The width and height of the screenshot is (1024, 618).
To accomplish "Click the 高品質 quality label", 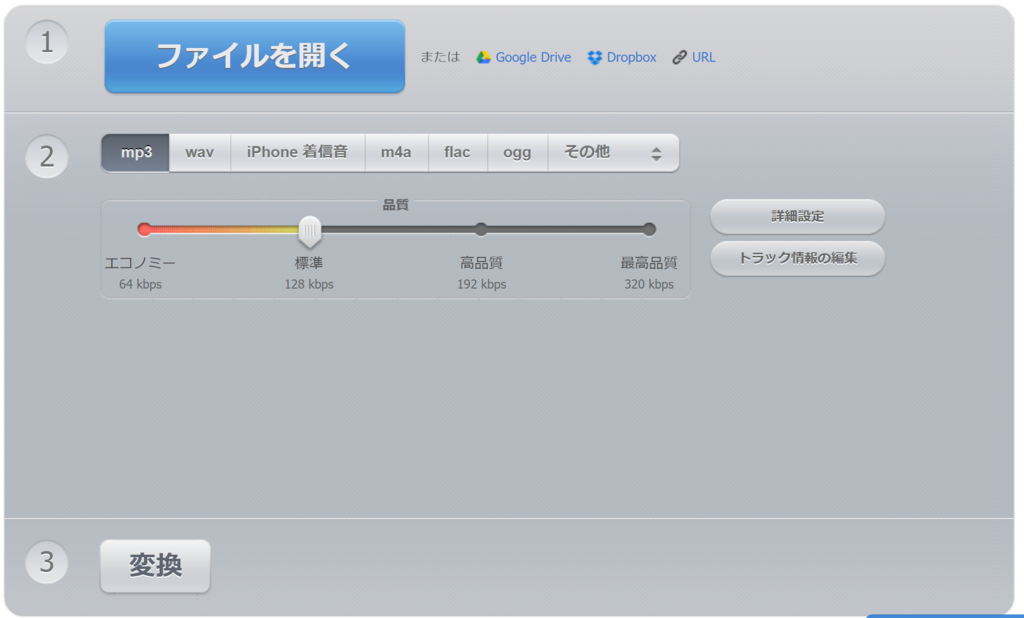I will [481, 263].
